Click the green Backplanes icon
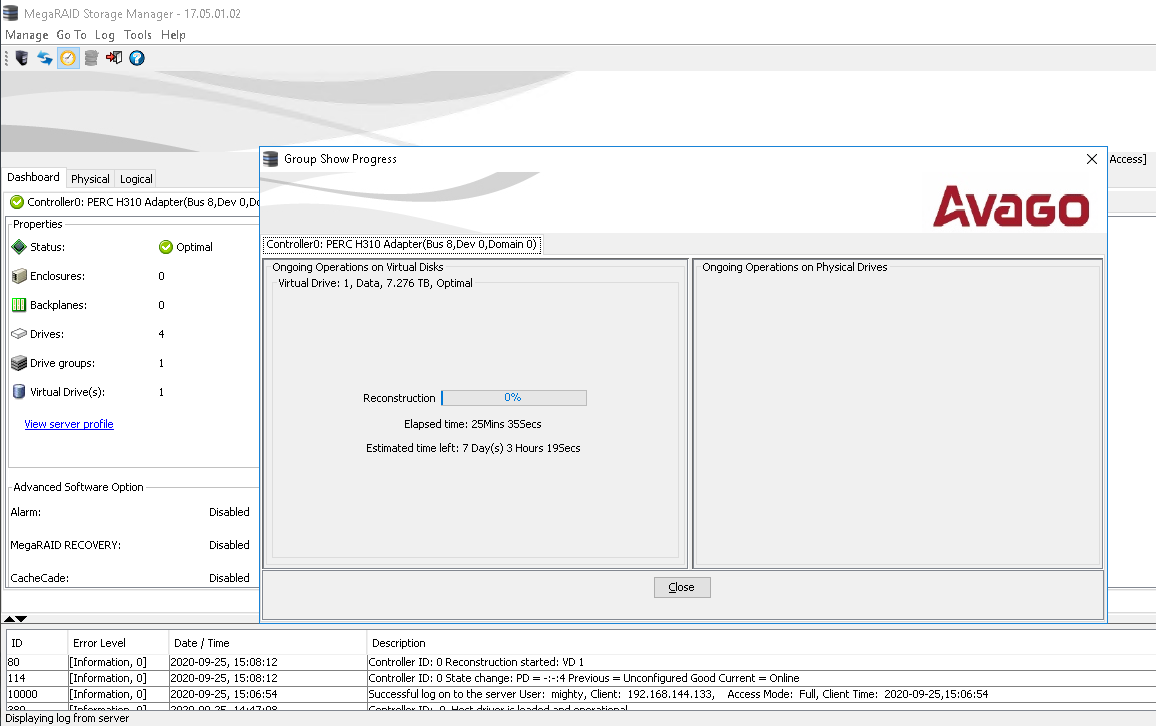This screenshot has height=726, width=1156. (19, 305)
